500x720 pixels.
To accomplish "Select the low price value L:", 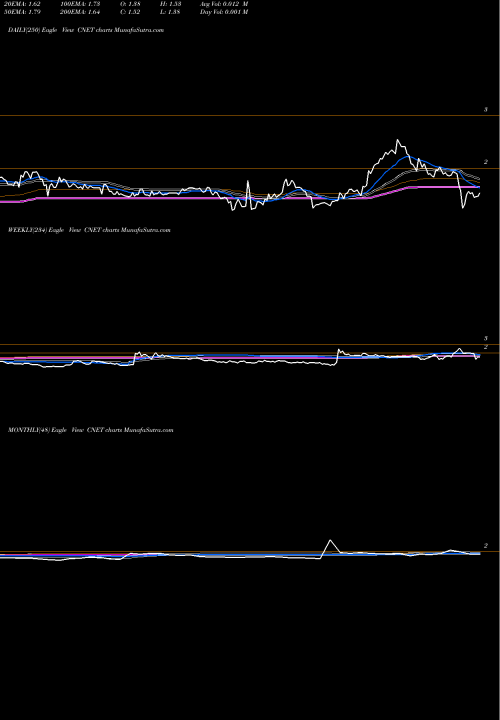I will coord(171,12).
